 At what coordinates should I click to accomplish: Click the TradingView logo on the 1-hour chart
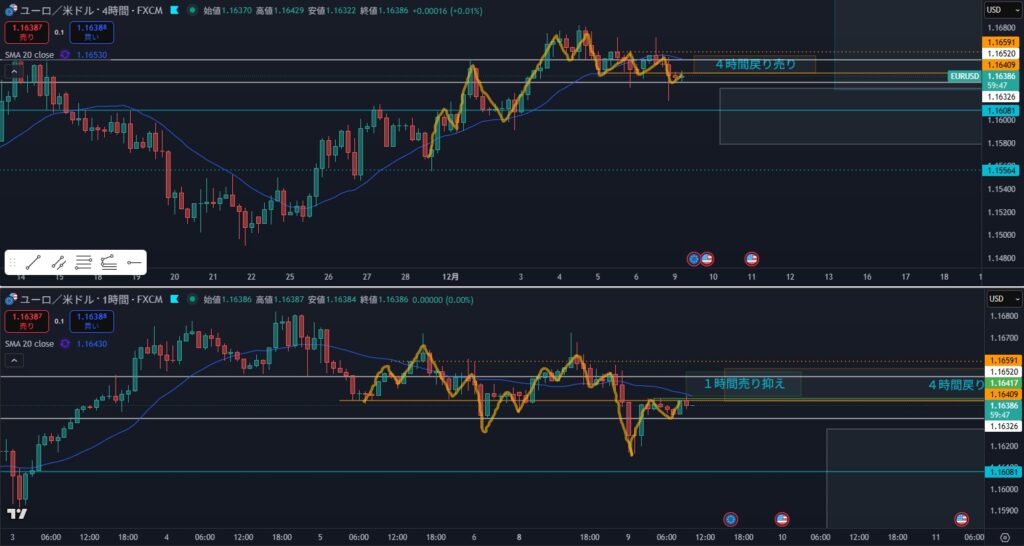16,514
